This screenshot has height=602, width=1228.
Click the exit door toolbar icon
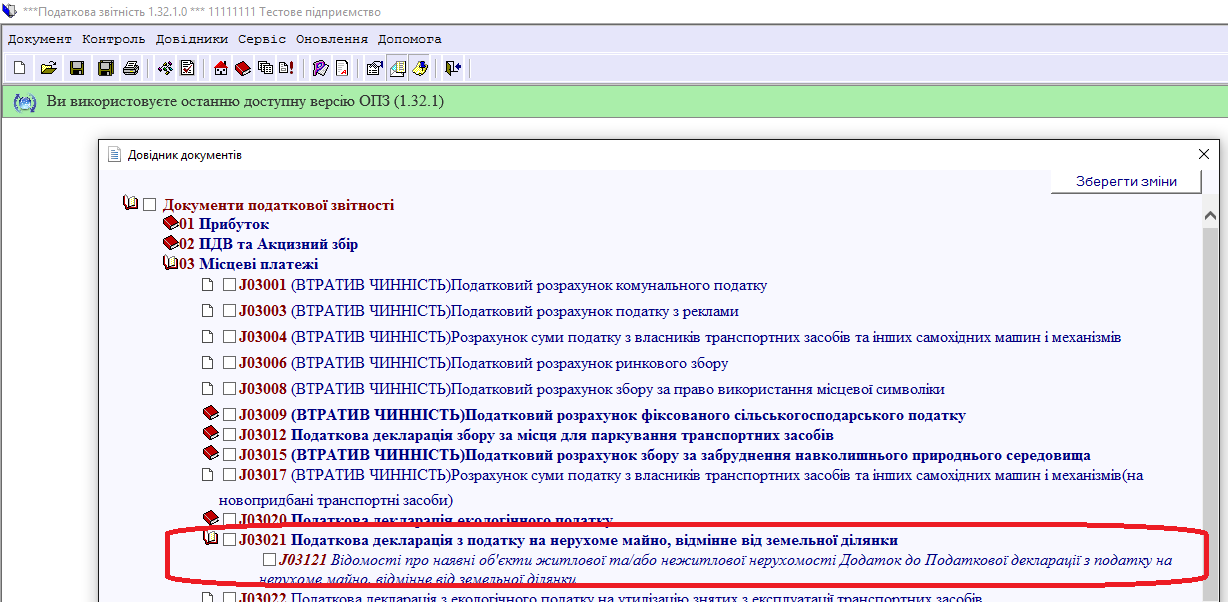[454, 68]
